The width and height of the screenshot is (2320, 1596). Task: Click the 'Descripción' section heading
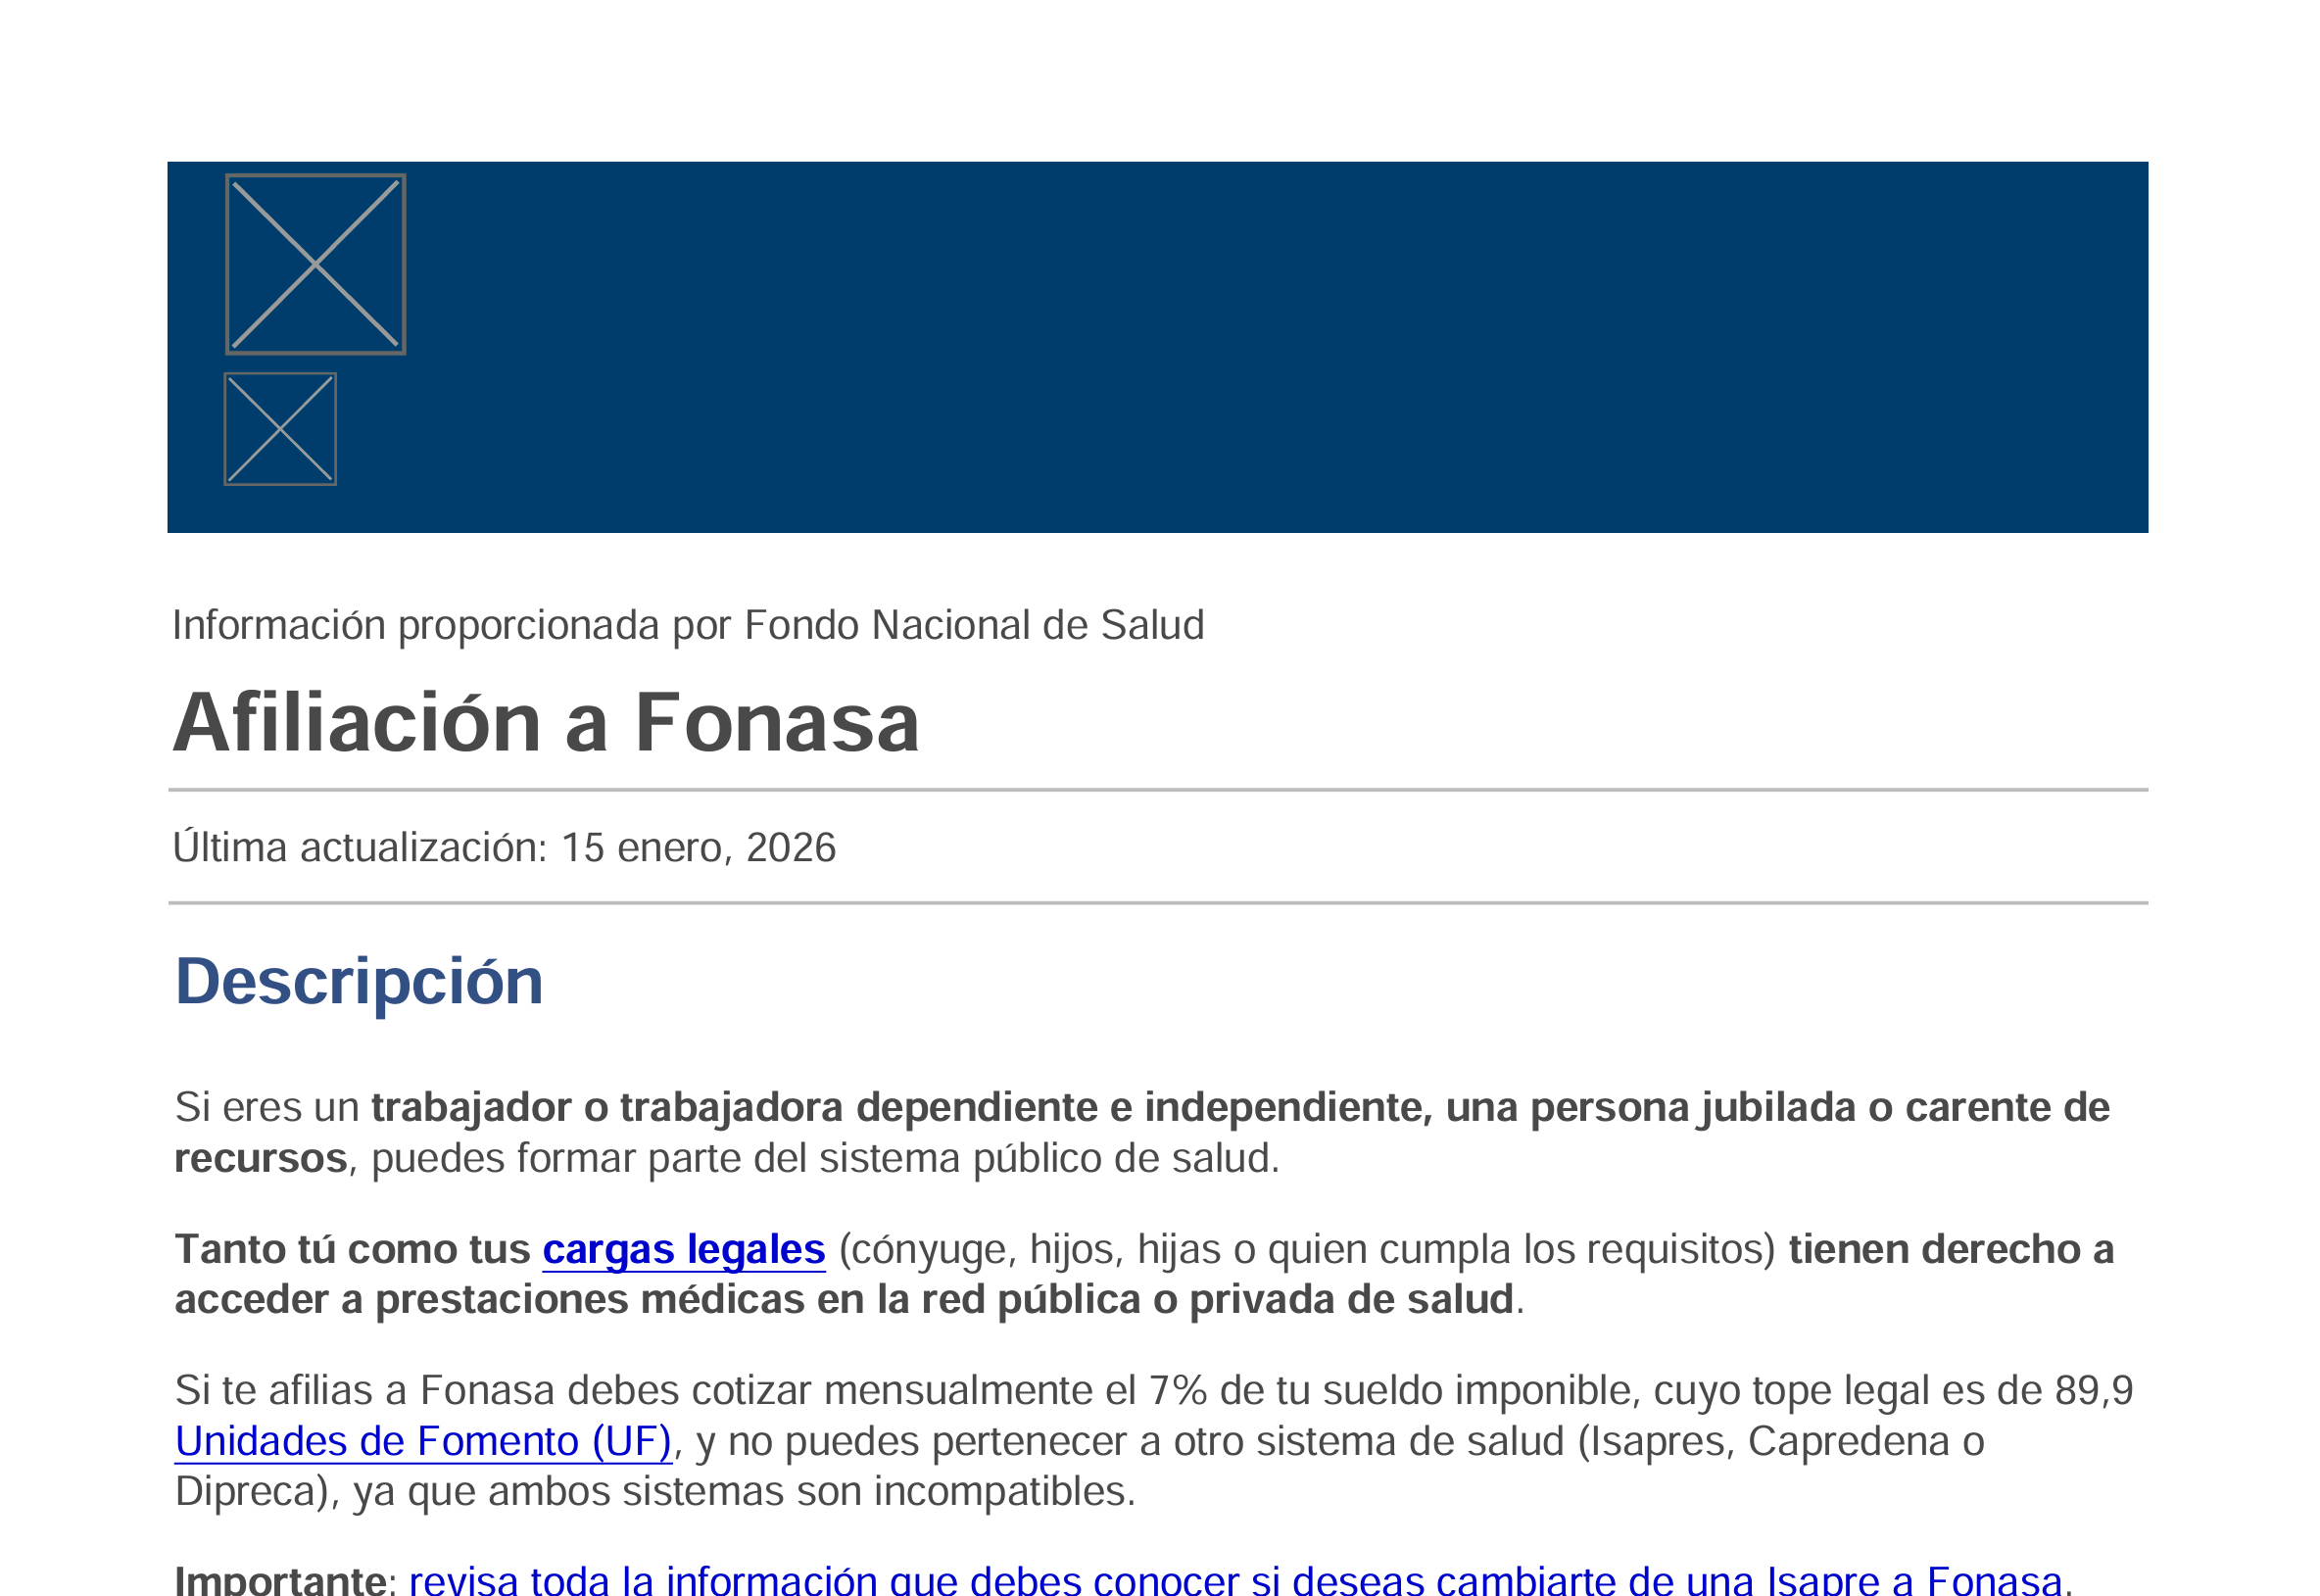(x=359, y=981)
